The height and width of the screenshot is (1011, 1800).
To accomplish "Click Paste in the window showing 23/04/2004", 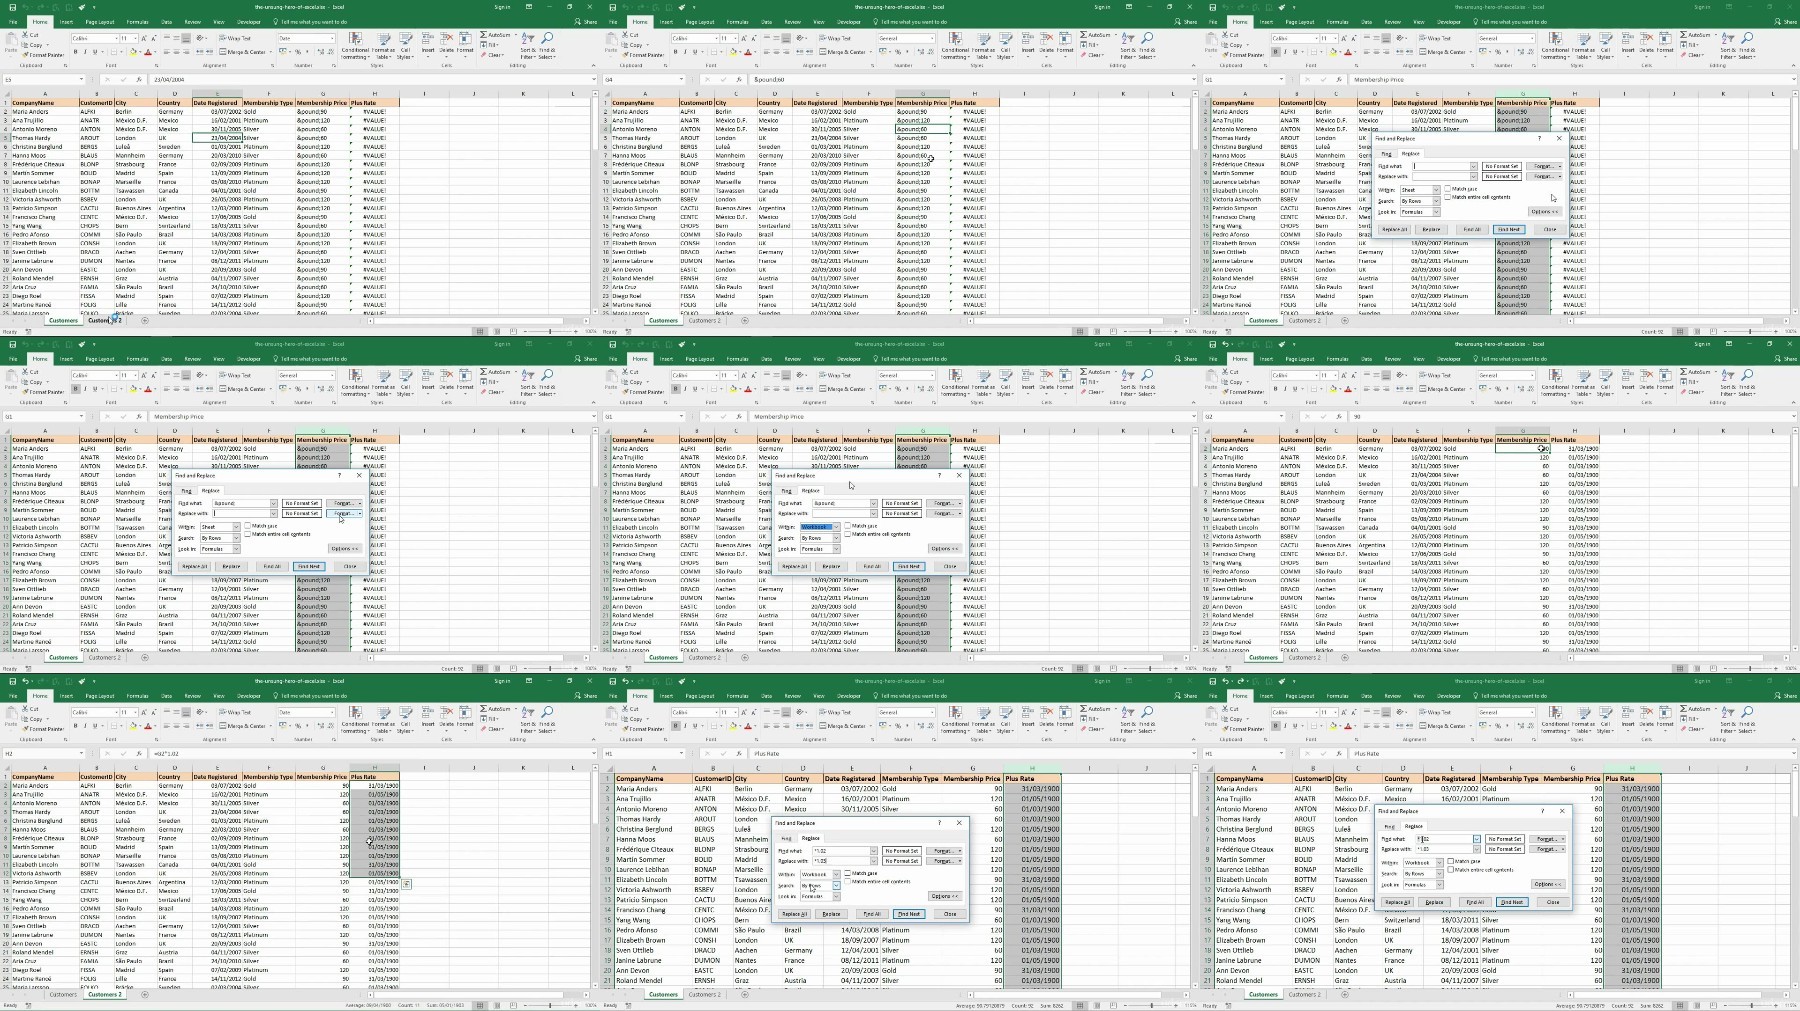I will tap(11, 43).
